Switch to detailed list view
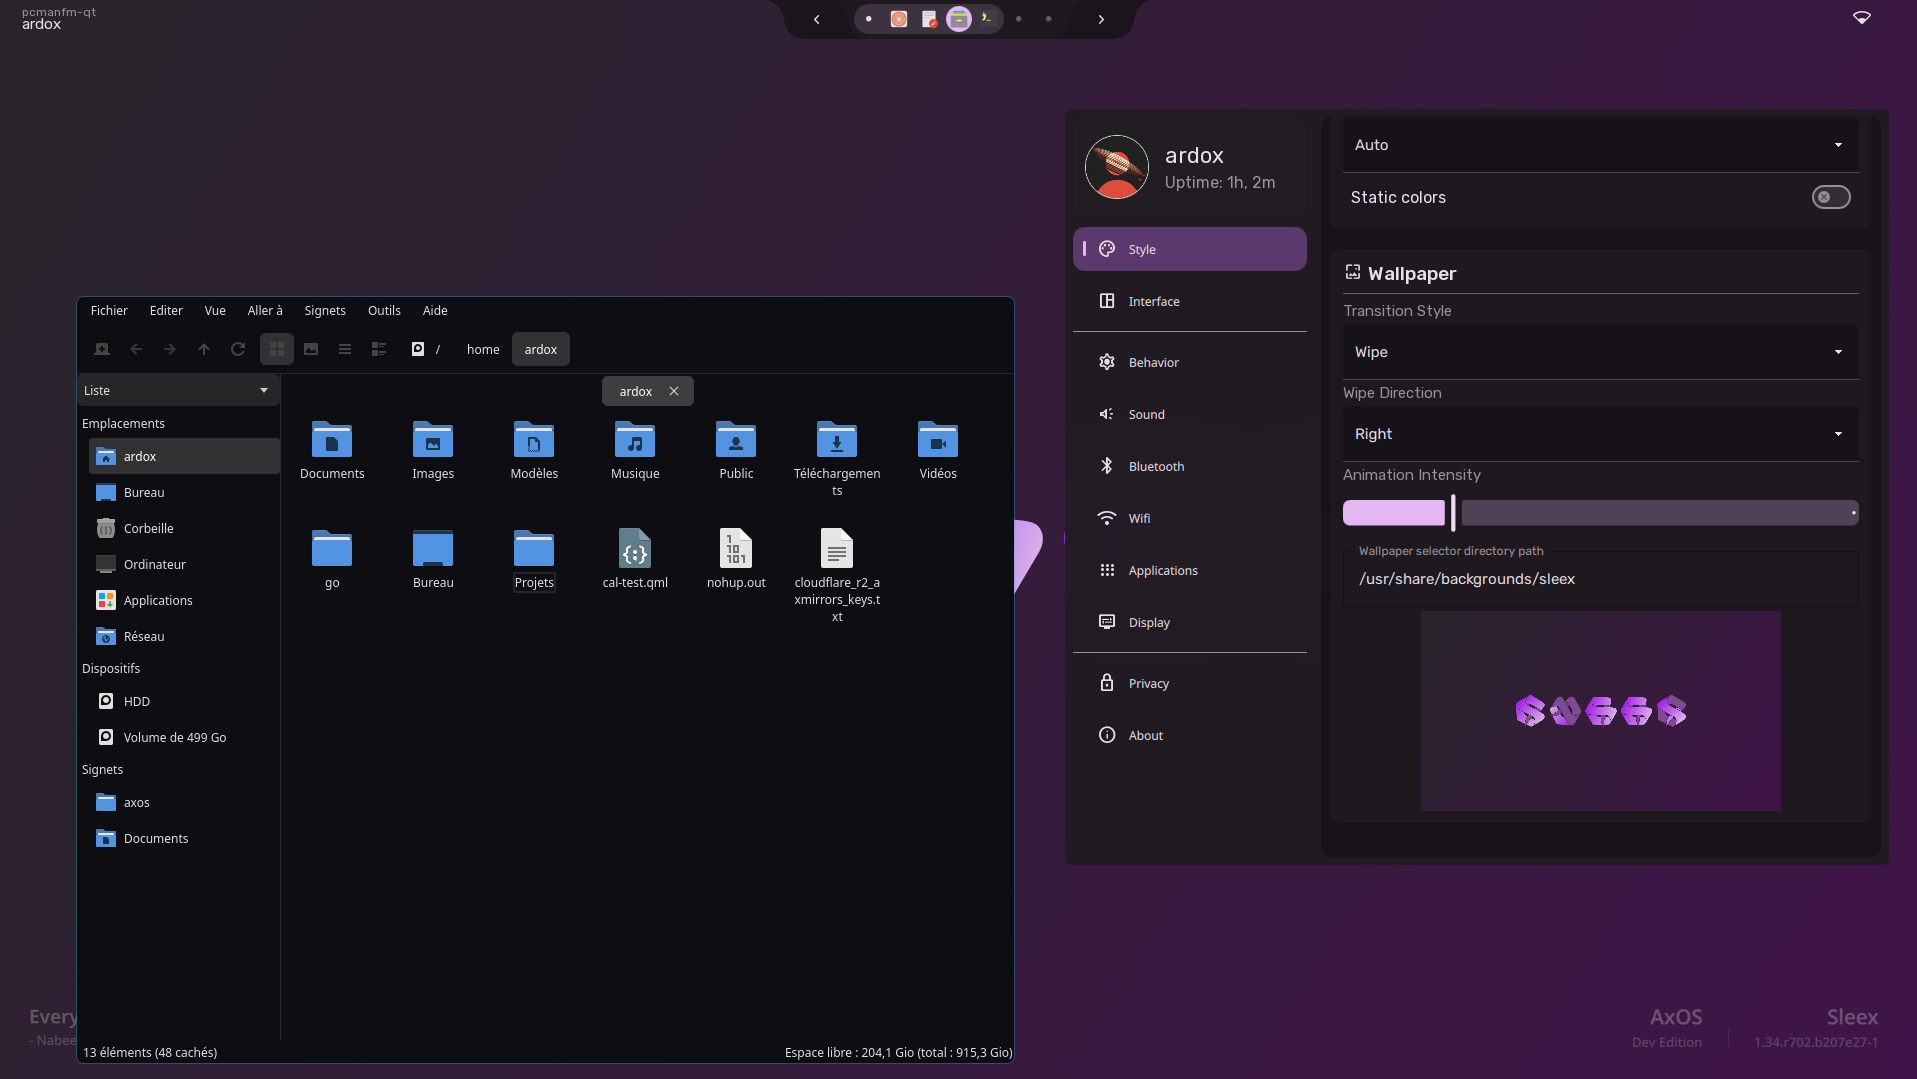 coord(379,349)
